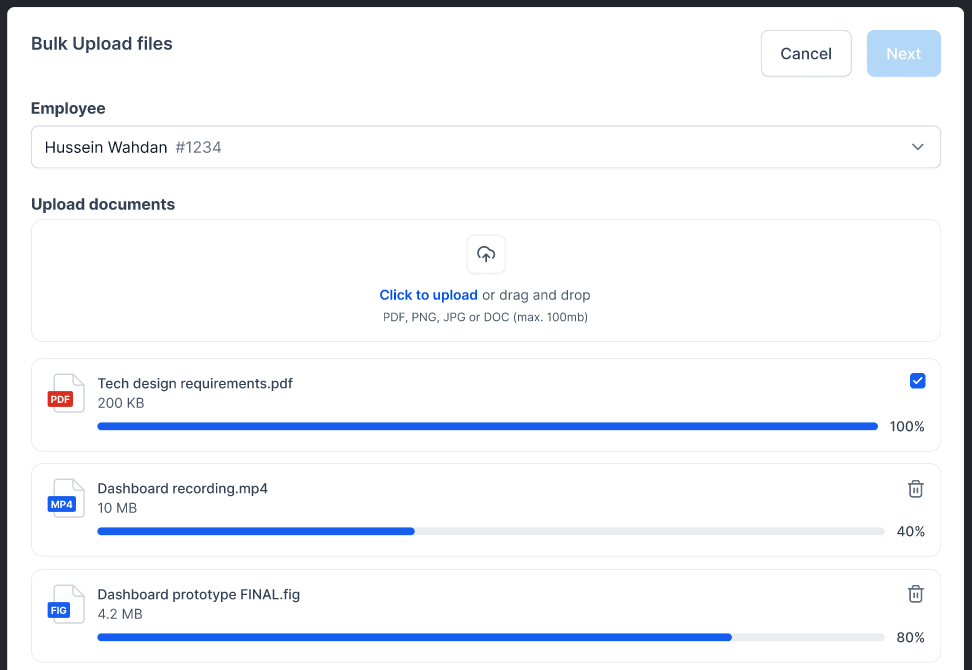Click the Dashboard recording.mp4 progress bar
This screenshot has width=972, height=670.
point(490,531)
